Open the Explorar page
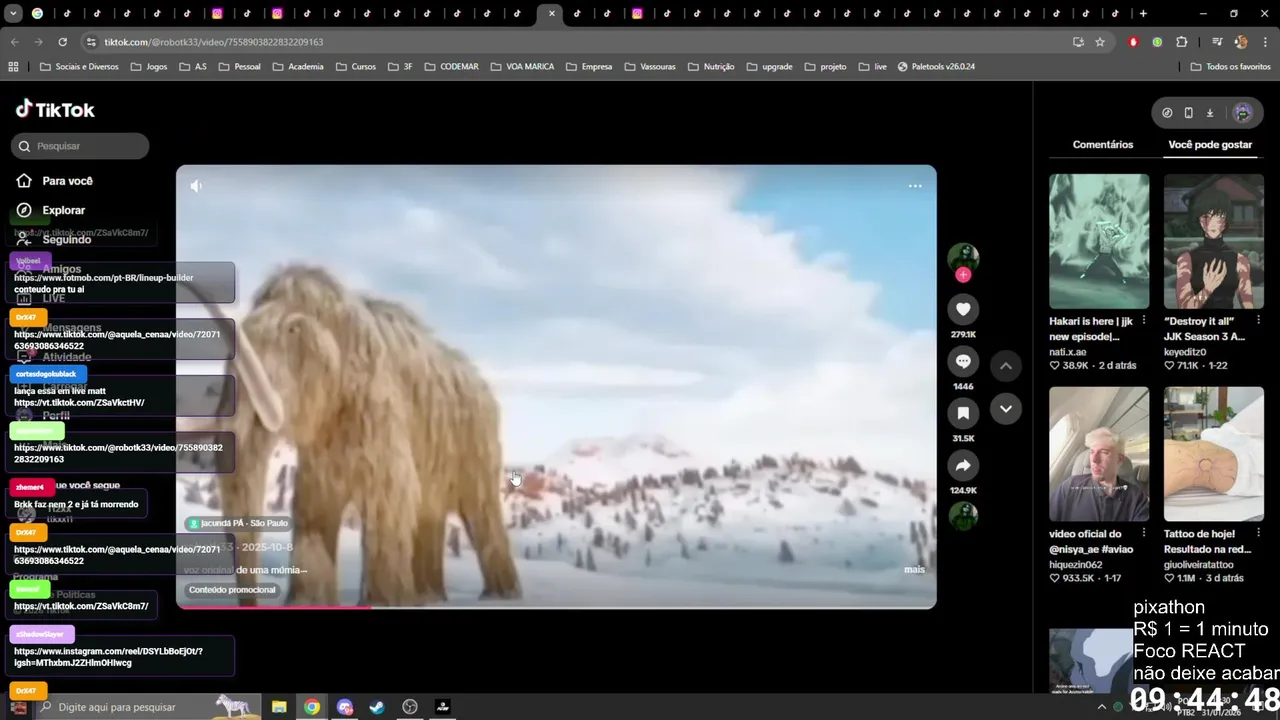 [63, 210]
